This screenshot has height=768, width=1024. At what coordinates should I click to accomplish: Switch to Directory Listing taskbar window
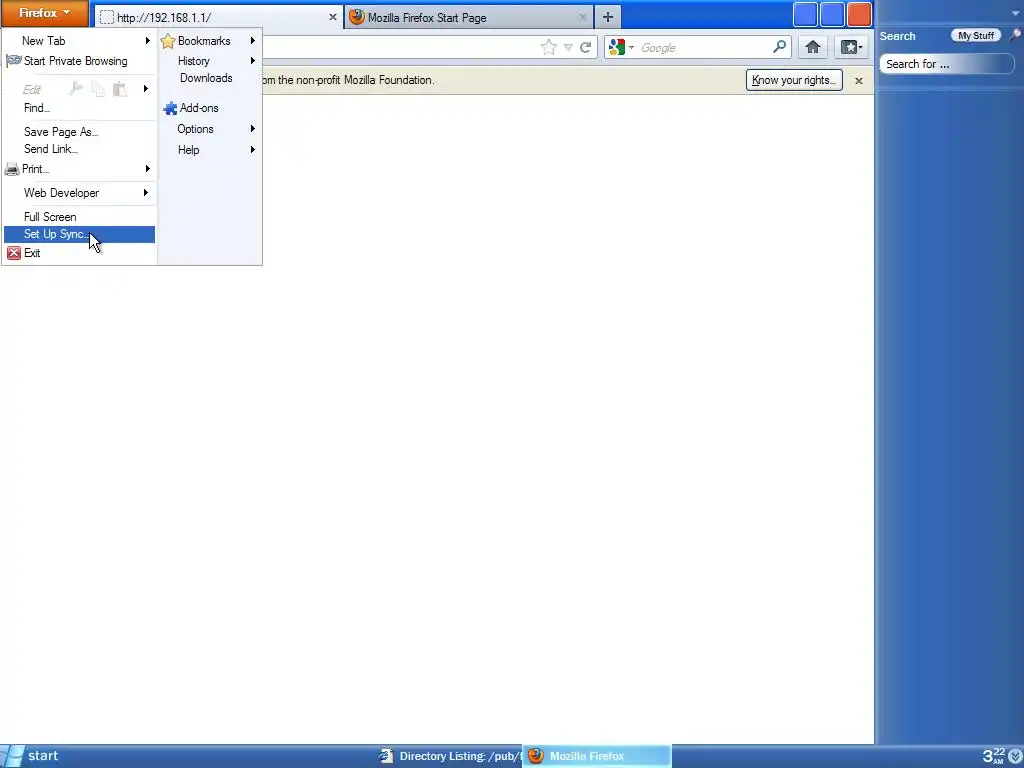449,756
